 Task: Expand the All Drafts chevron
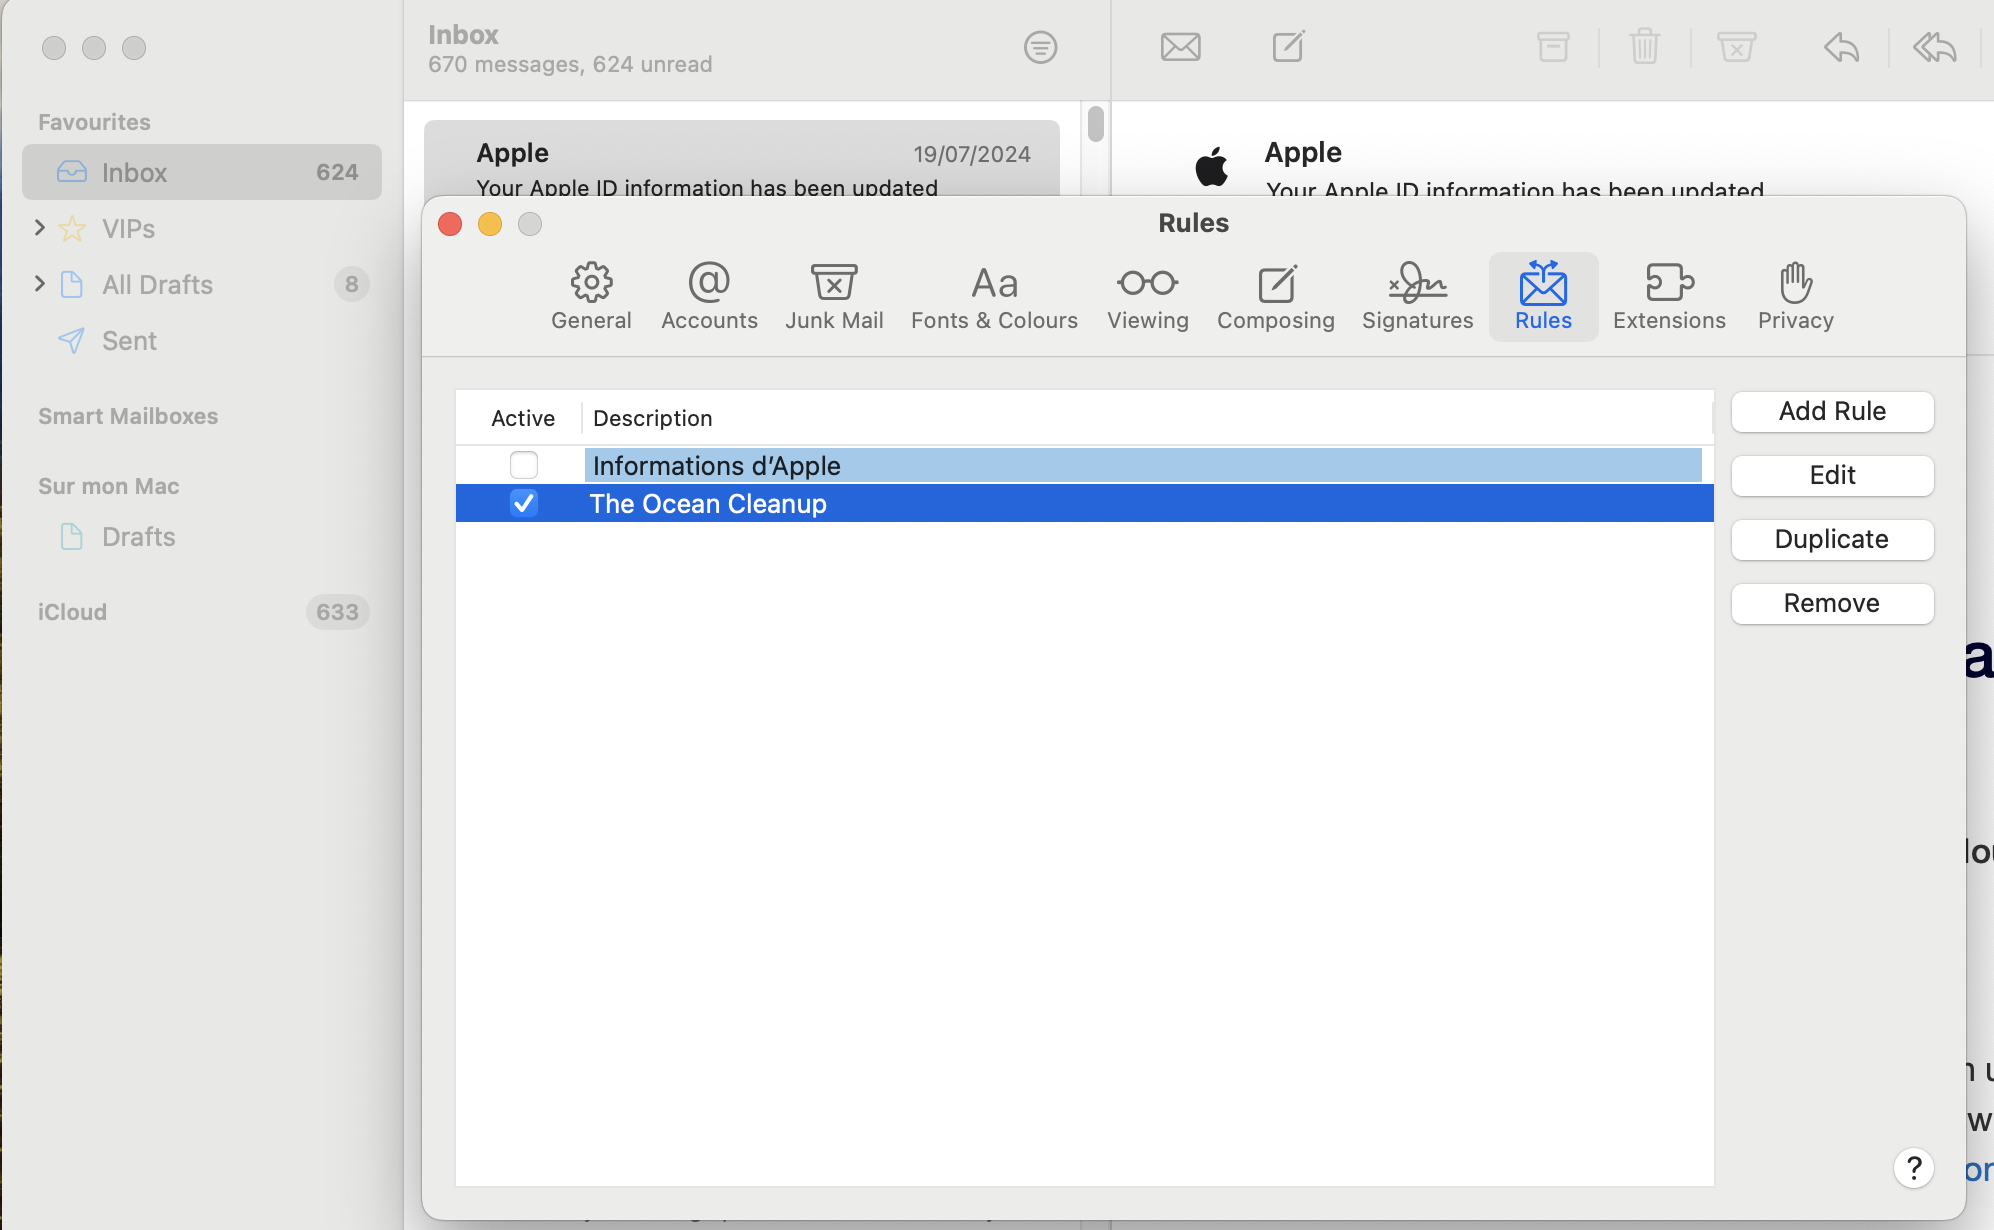(40, 284)
